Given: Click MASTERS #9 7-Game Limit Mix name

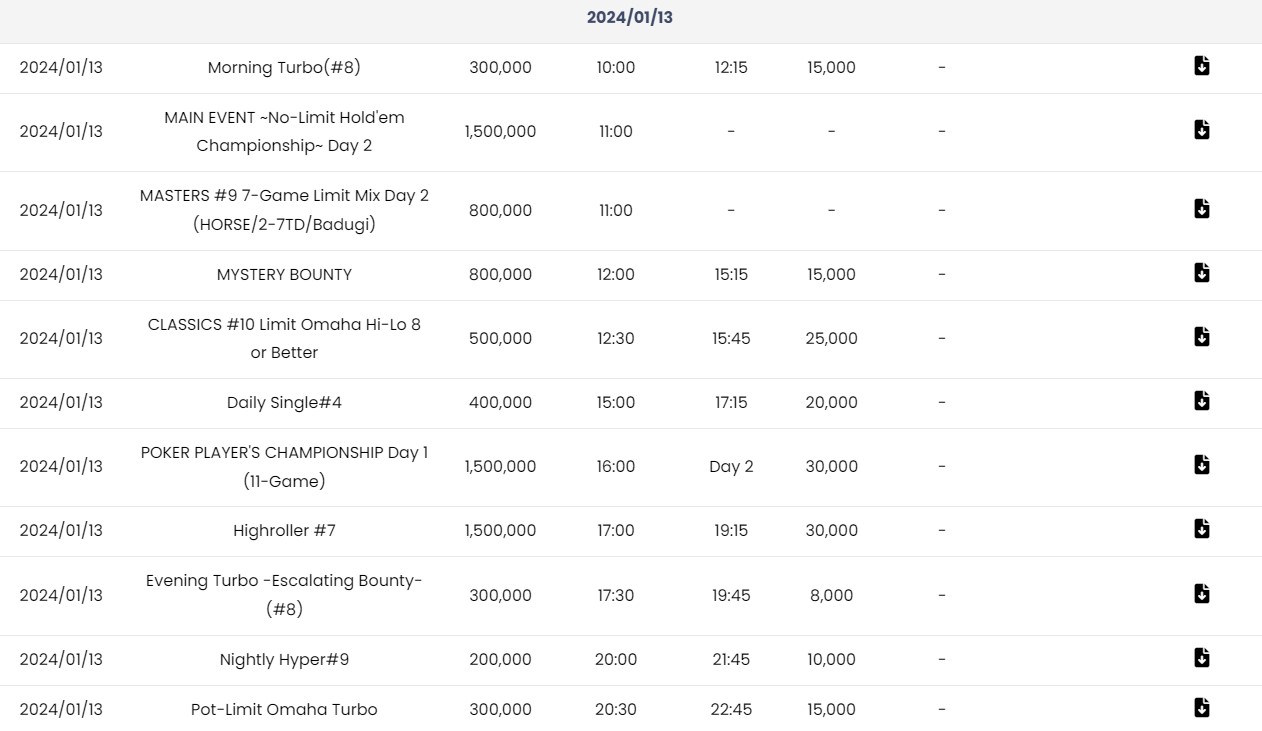Looking at the screenshot, I should [284, 210].
